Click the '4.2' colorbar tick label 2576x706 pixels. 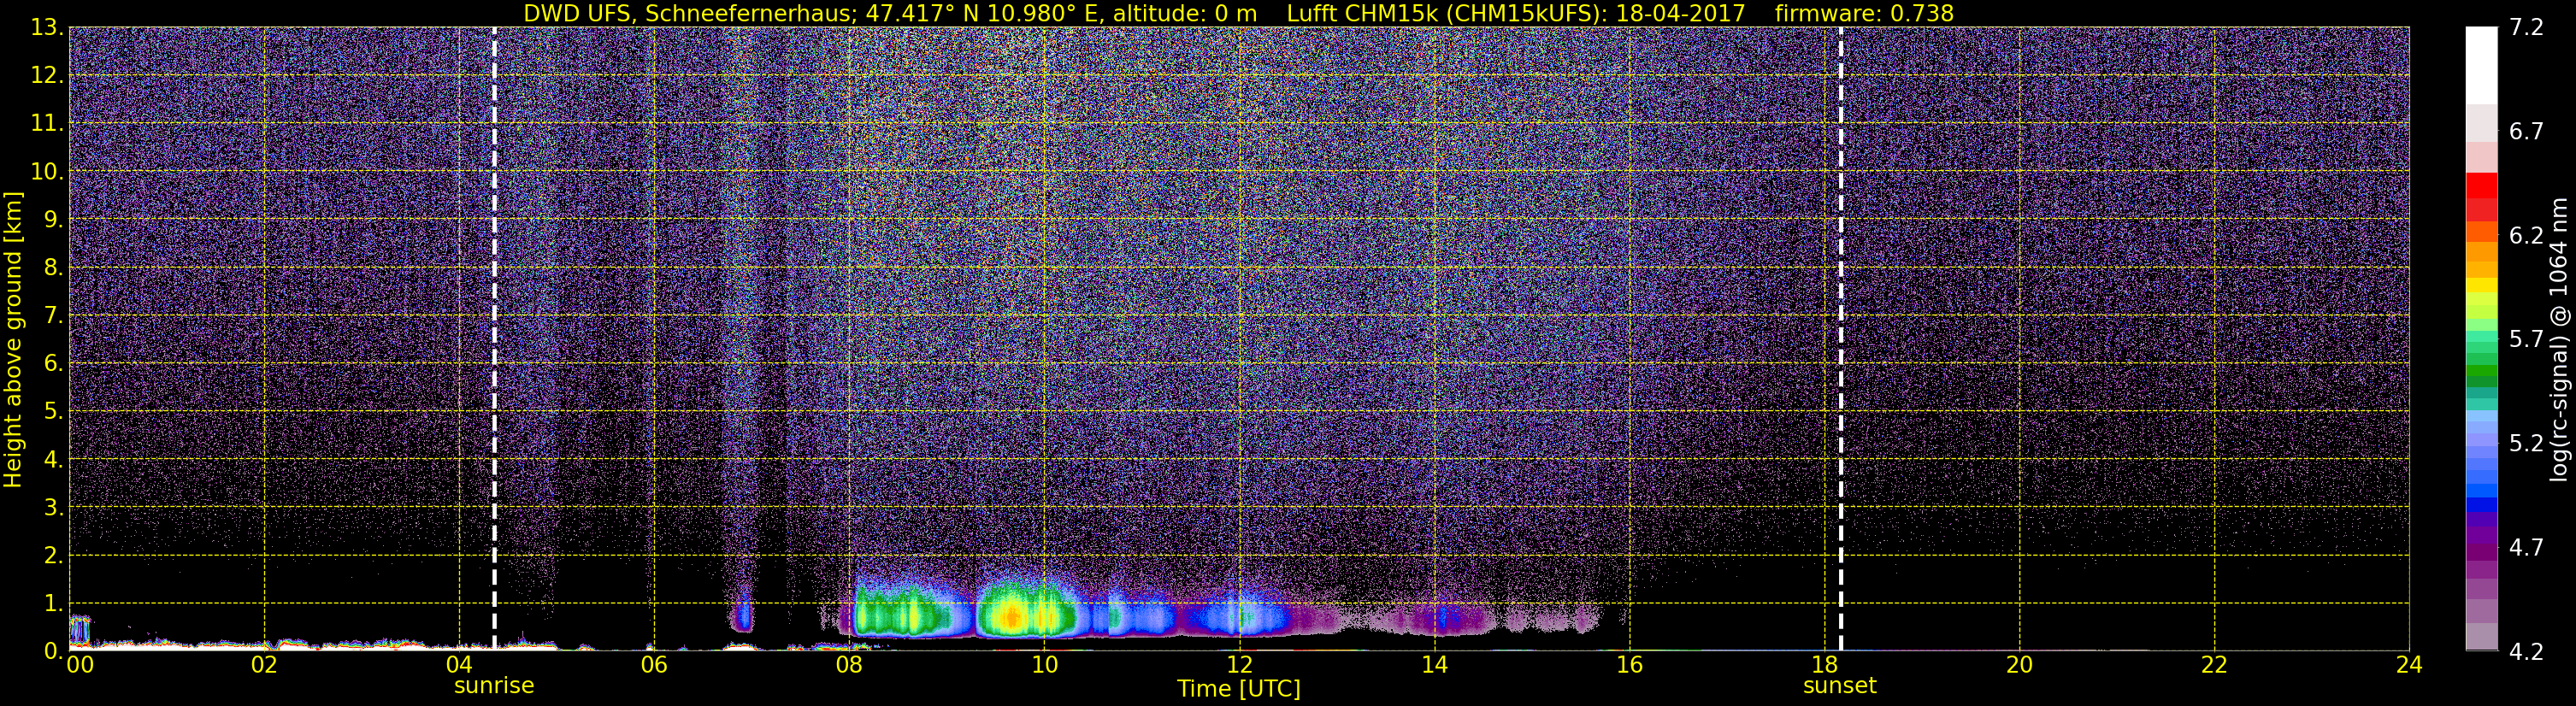(x=2526, y=651)
